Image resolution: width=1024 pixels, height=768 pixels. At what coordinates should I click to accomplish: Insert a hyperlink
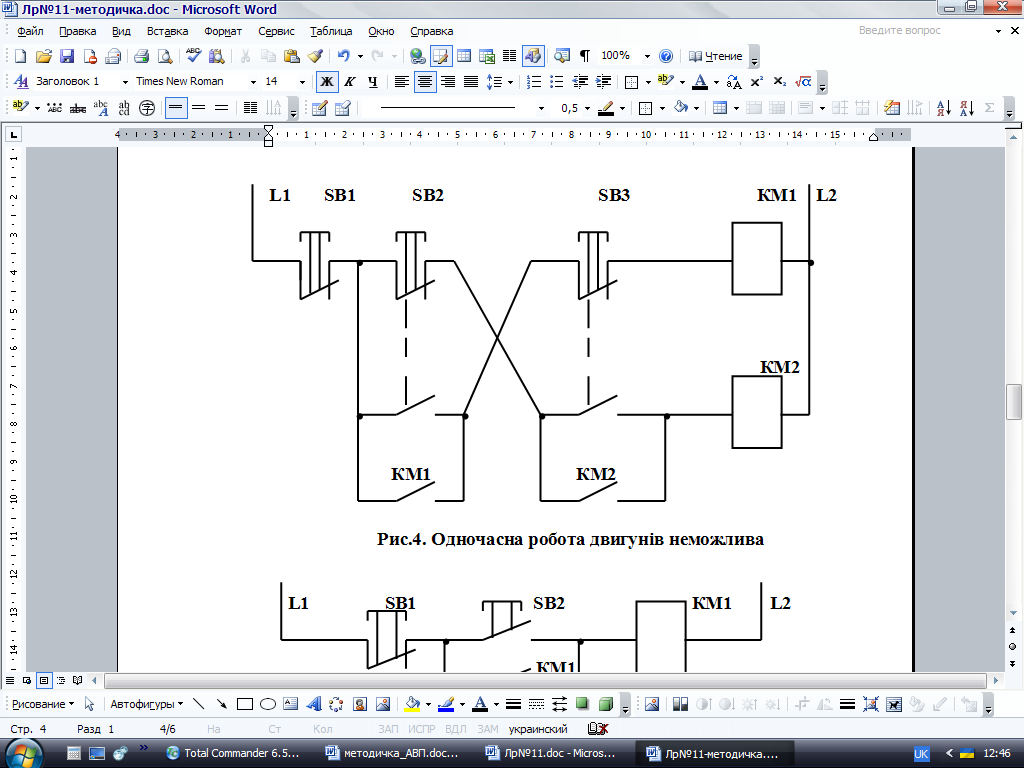[417, 56]
